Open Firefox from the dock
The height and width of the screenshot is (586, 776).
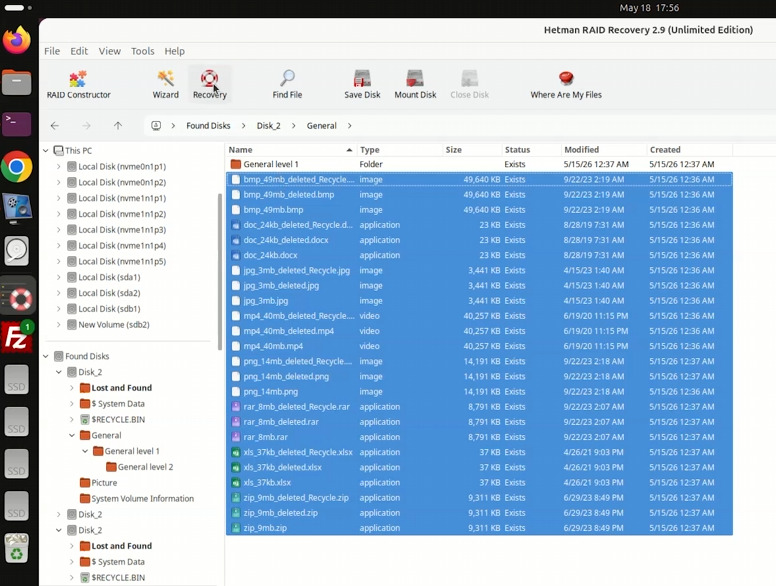(x=17, y=40)
